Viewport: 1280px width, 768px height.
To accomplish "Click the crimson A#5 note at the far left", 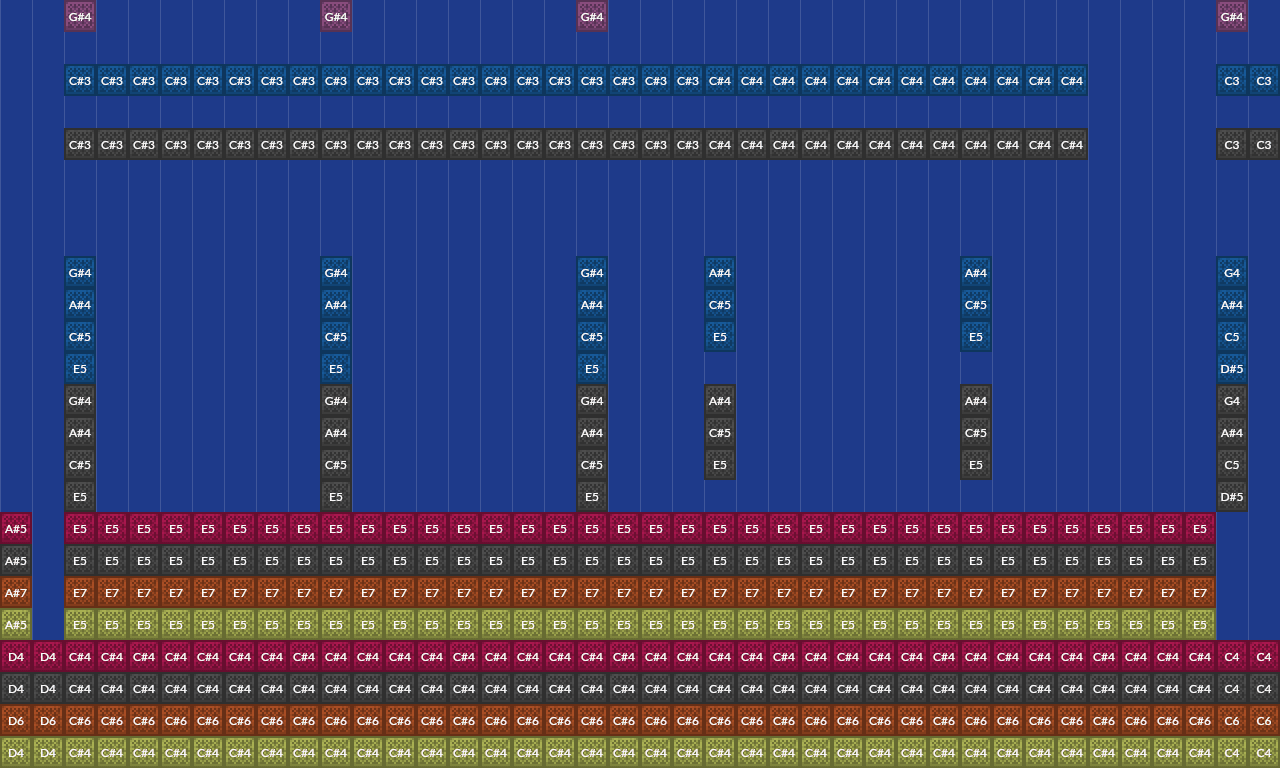I will [16, 528].
